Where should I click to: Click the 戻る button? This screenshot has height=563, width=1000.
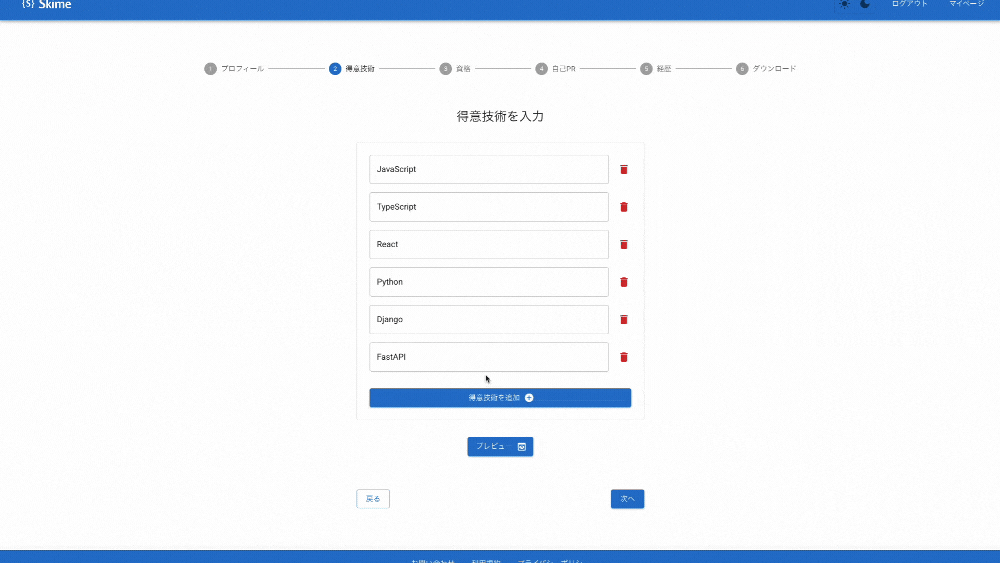click(373, 499)
